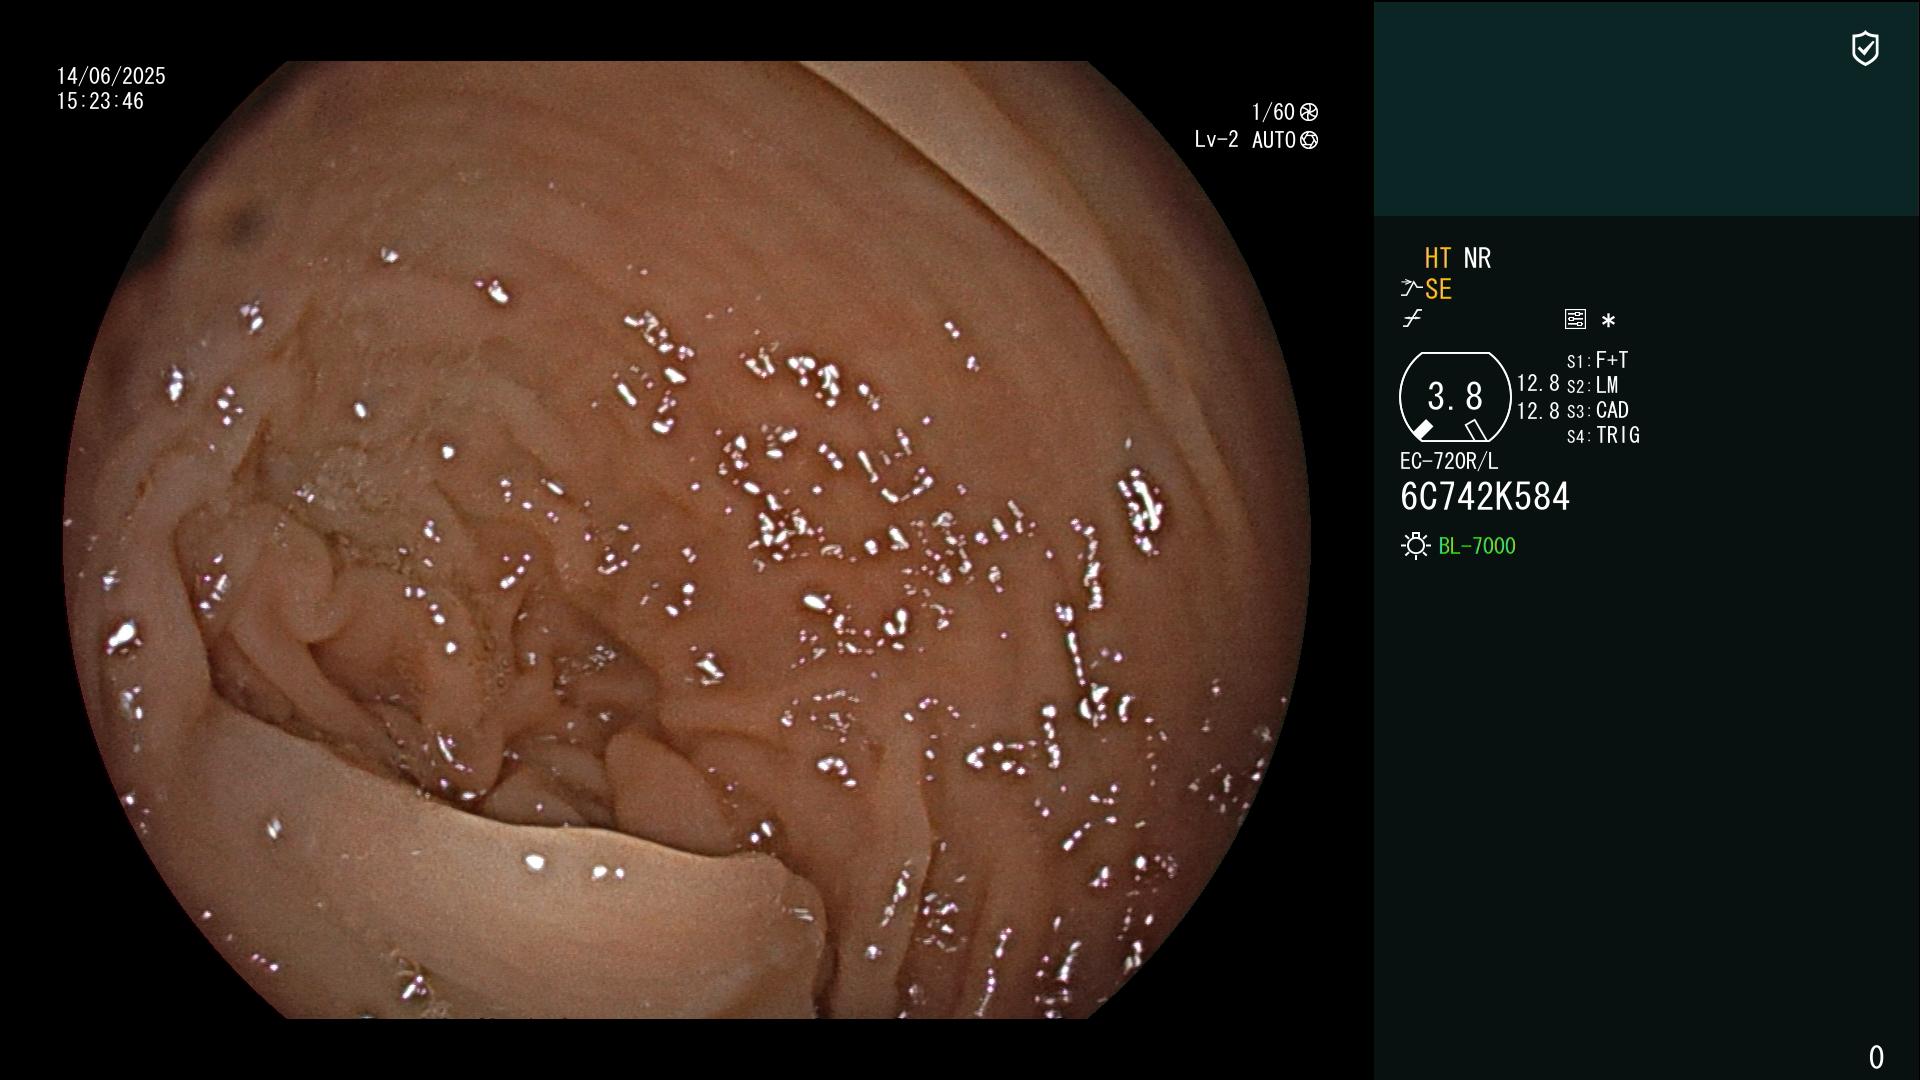Click the S1: F+T switch assignment

click(1598, 360)
